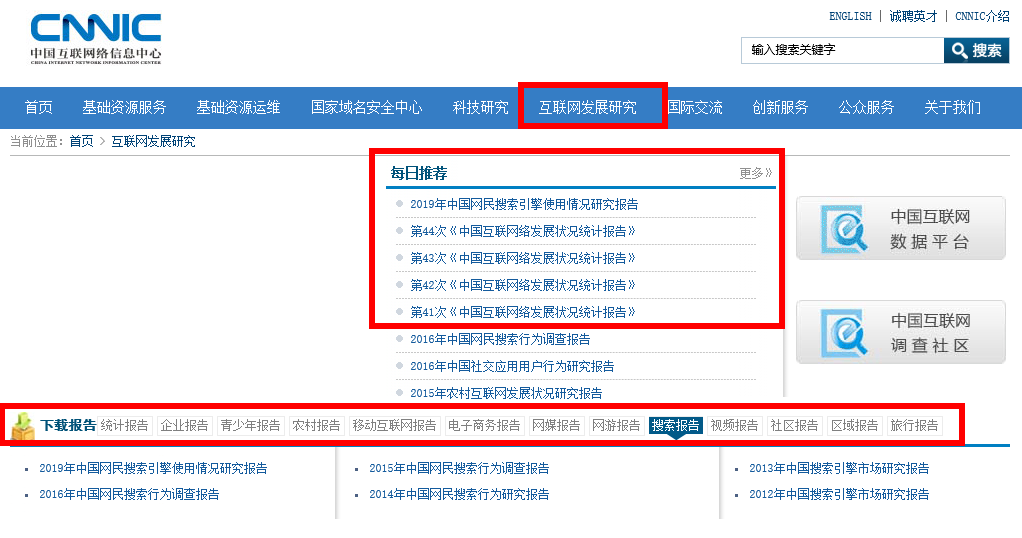Select 旅行报告 tab
The height and width of the screenshot is (538, 1022).
tap(914, 426)
